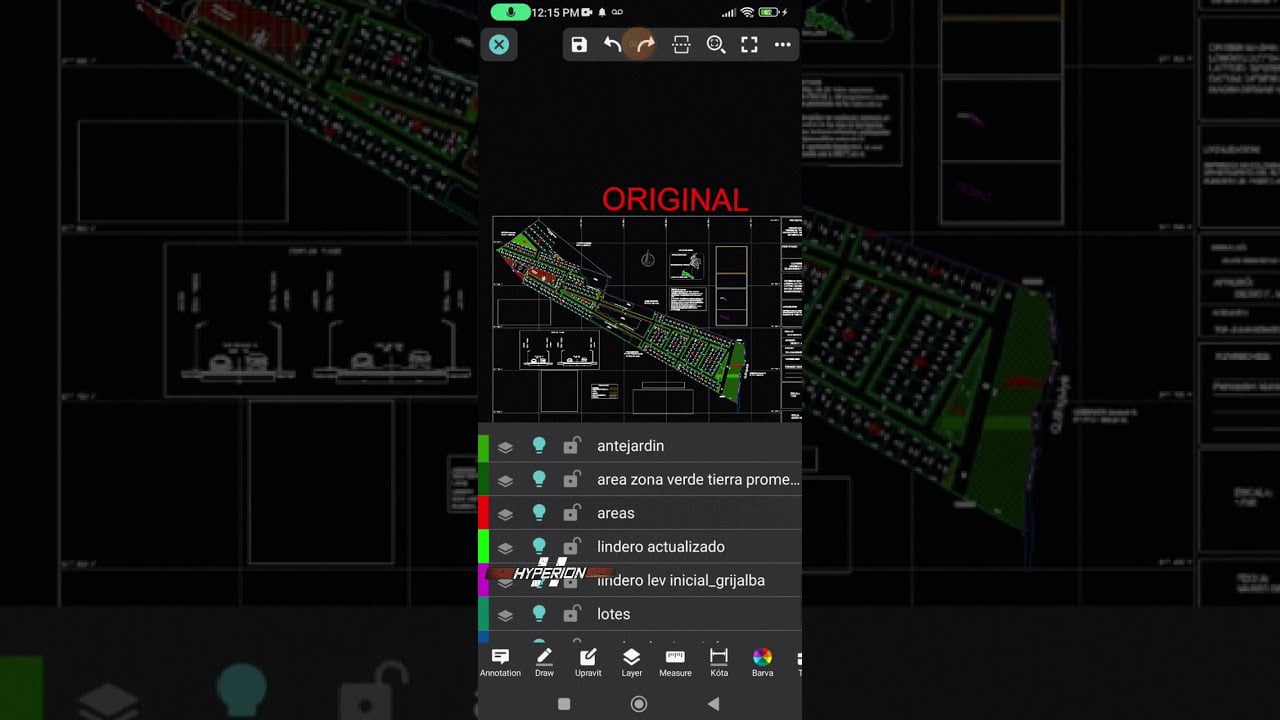This screenshot has height=720, width=1280.
Task: Lock the lotes layer
Action: tap(572, 613)
